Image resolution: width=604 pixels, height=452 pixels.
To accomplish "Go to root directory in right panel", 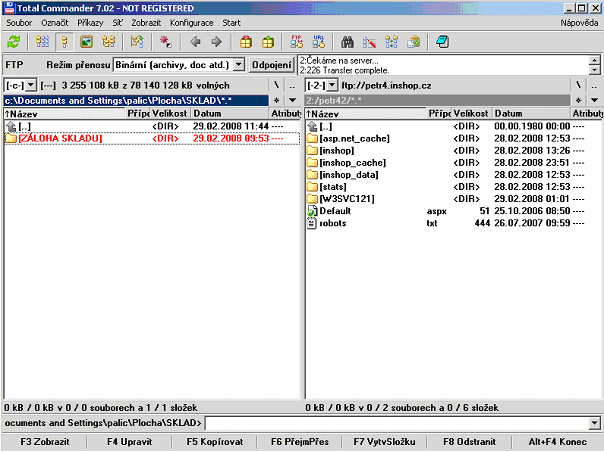I will [x=578, y=85].
